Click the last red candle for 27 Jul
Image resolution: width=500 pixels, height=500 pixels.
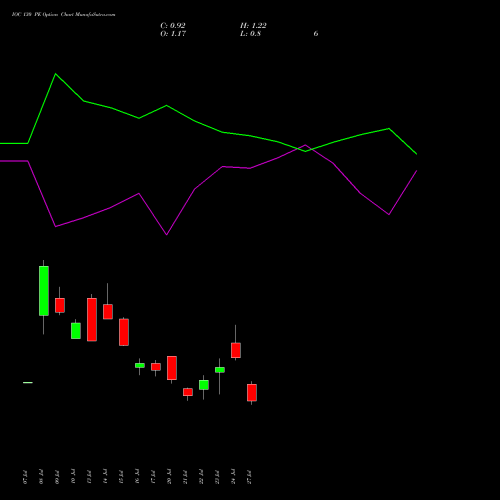(252, 392)
